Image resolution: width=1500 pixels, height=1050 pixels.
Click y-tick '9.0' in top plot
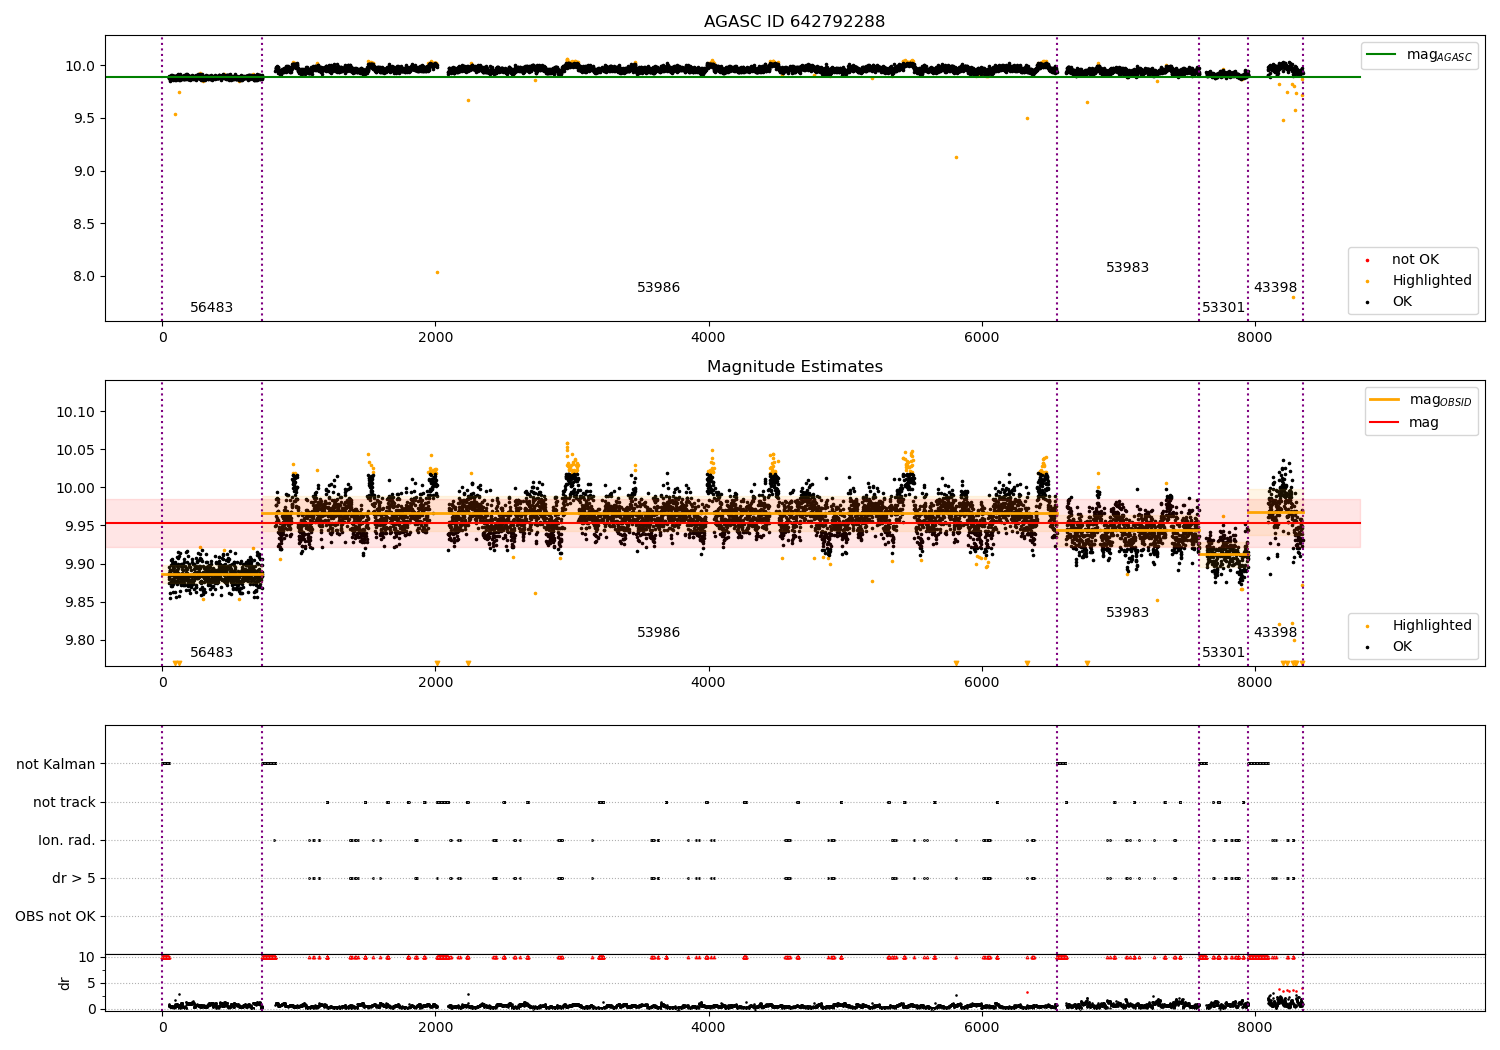tap(83, 171)
